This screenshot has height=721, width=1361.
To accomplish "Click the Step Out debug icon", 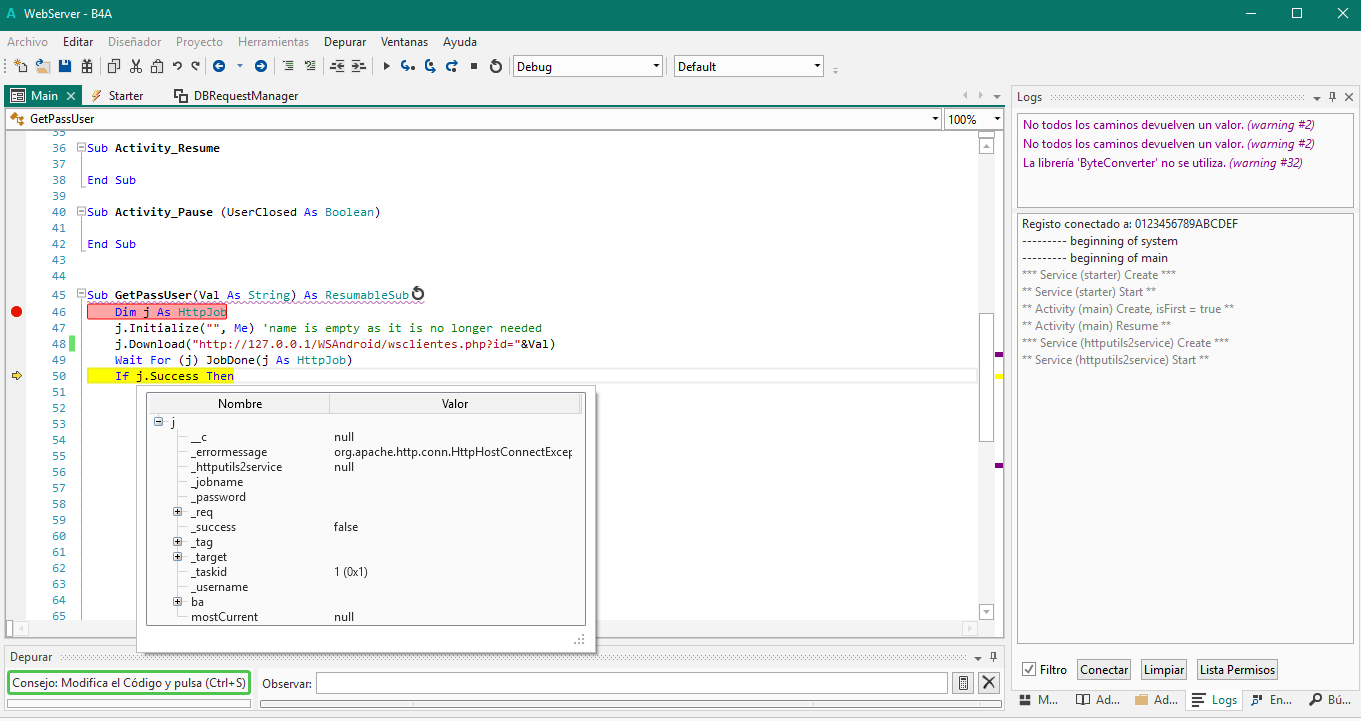I will 452,67.
